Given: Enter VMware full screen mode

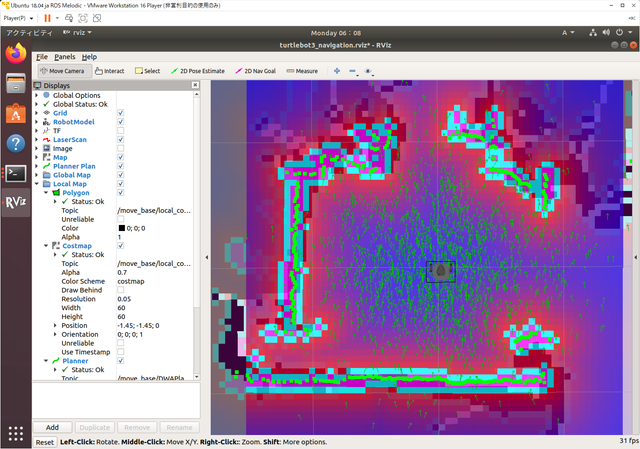Looking at the screenshot, I should pyautogui.click(x=83, y=18).
